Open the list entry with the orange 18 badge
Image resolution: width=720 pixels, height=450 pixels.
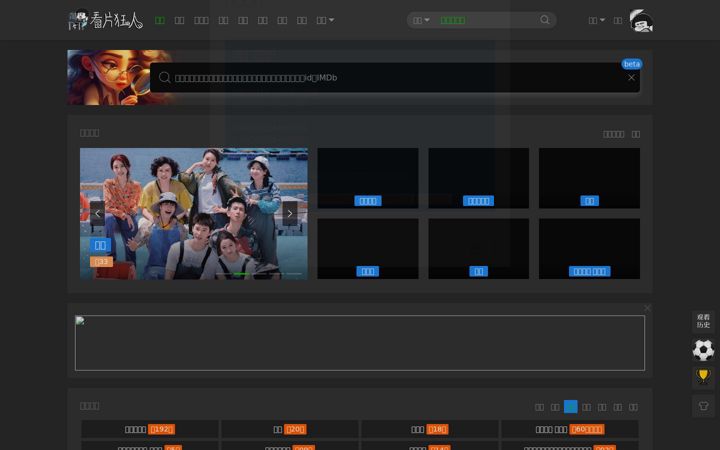430,429
